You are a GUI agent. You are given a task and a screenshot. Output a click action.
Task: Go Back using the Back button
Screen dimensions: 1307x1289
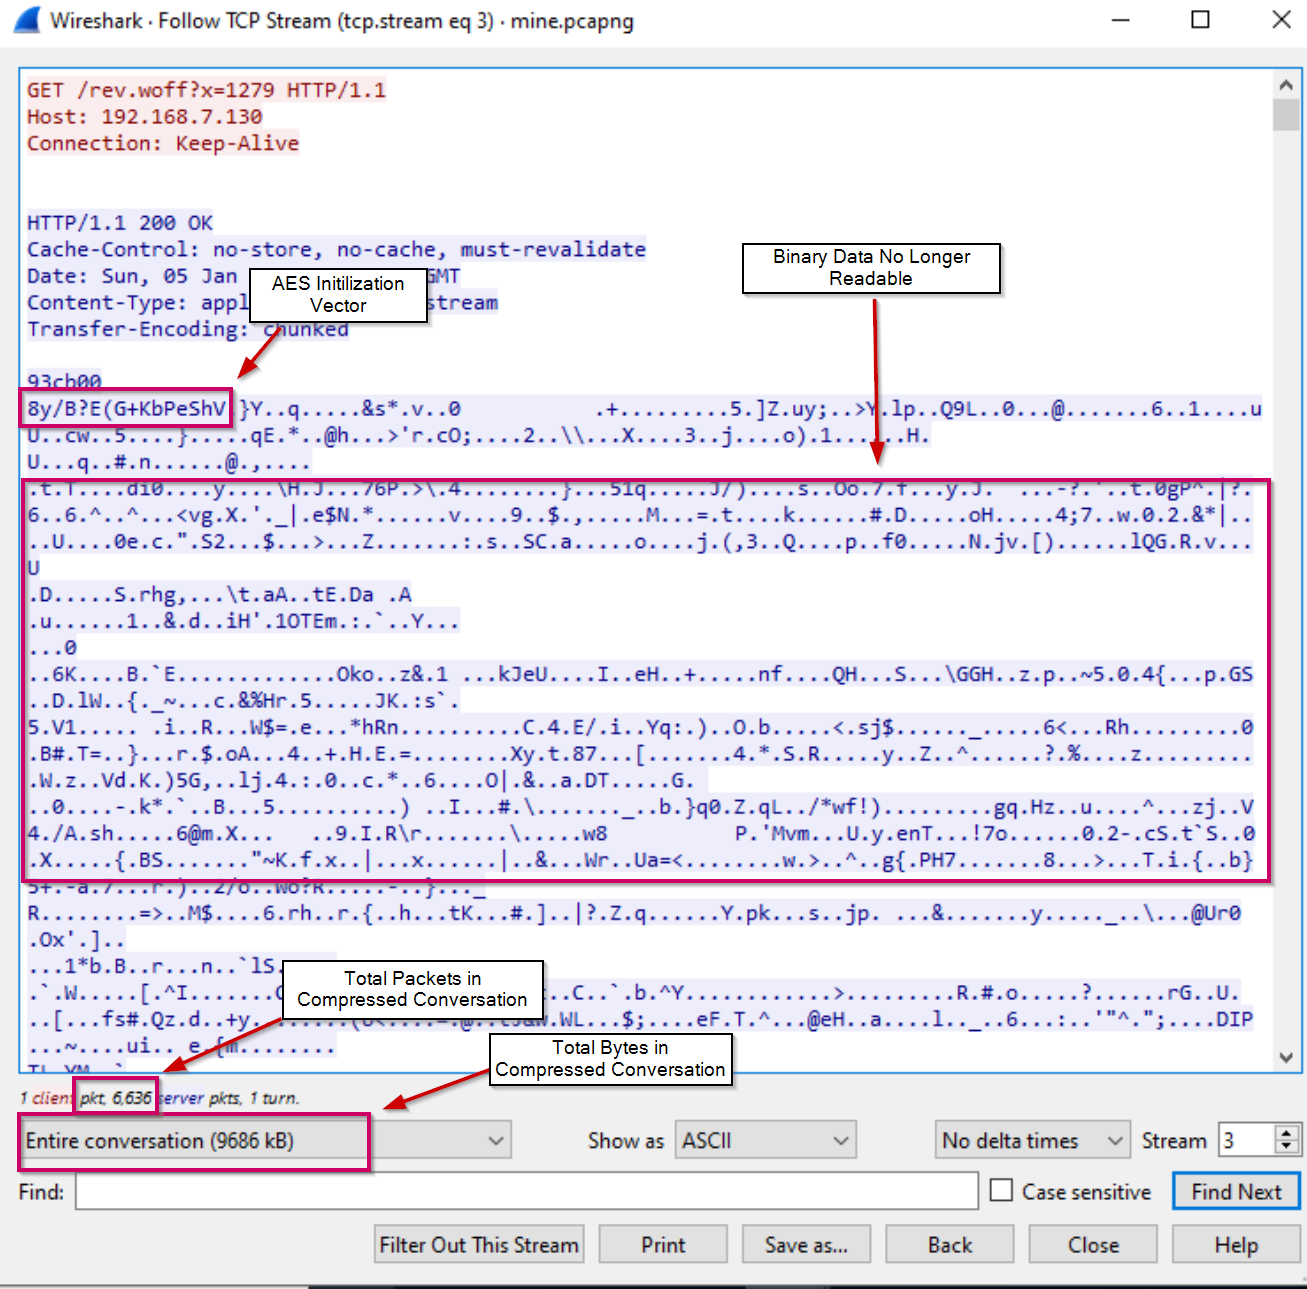click(x=949, y=1245)
